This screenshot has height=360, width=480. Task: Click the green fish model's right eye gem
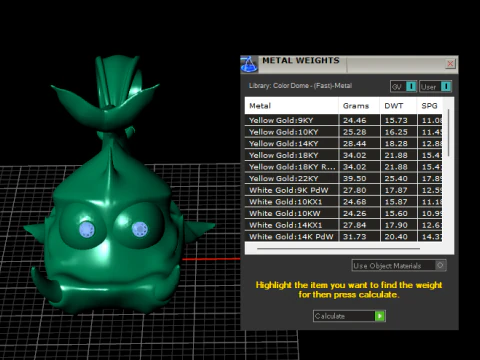pyautogui.click(x=140, y=229)
